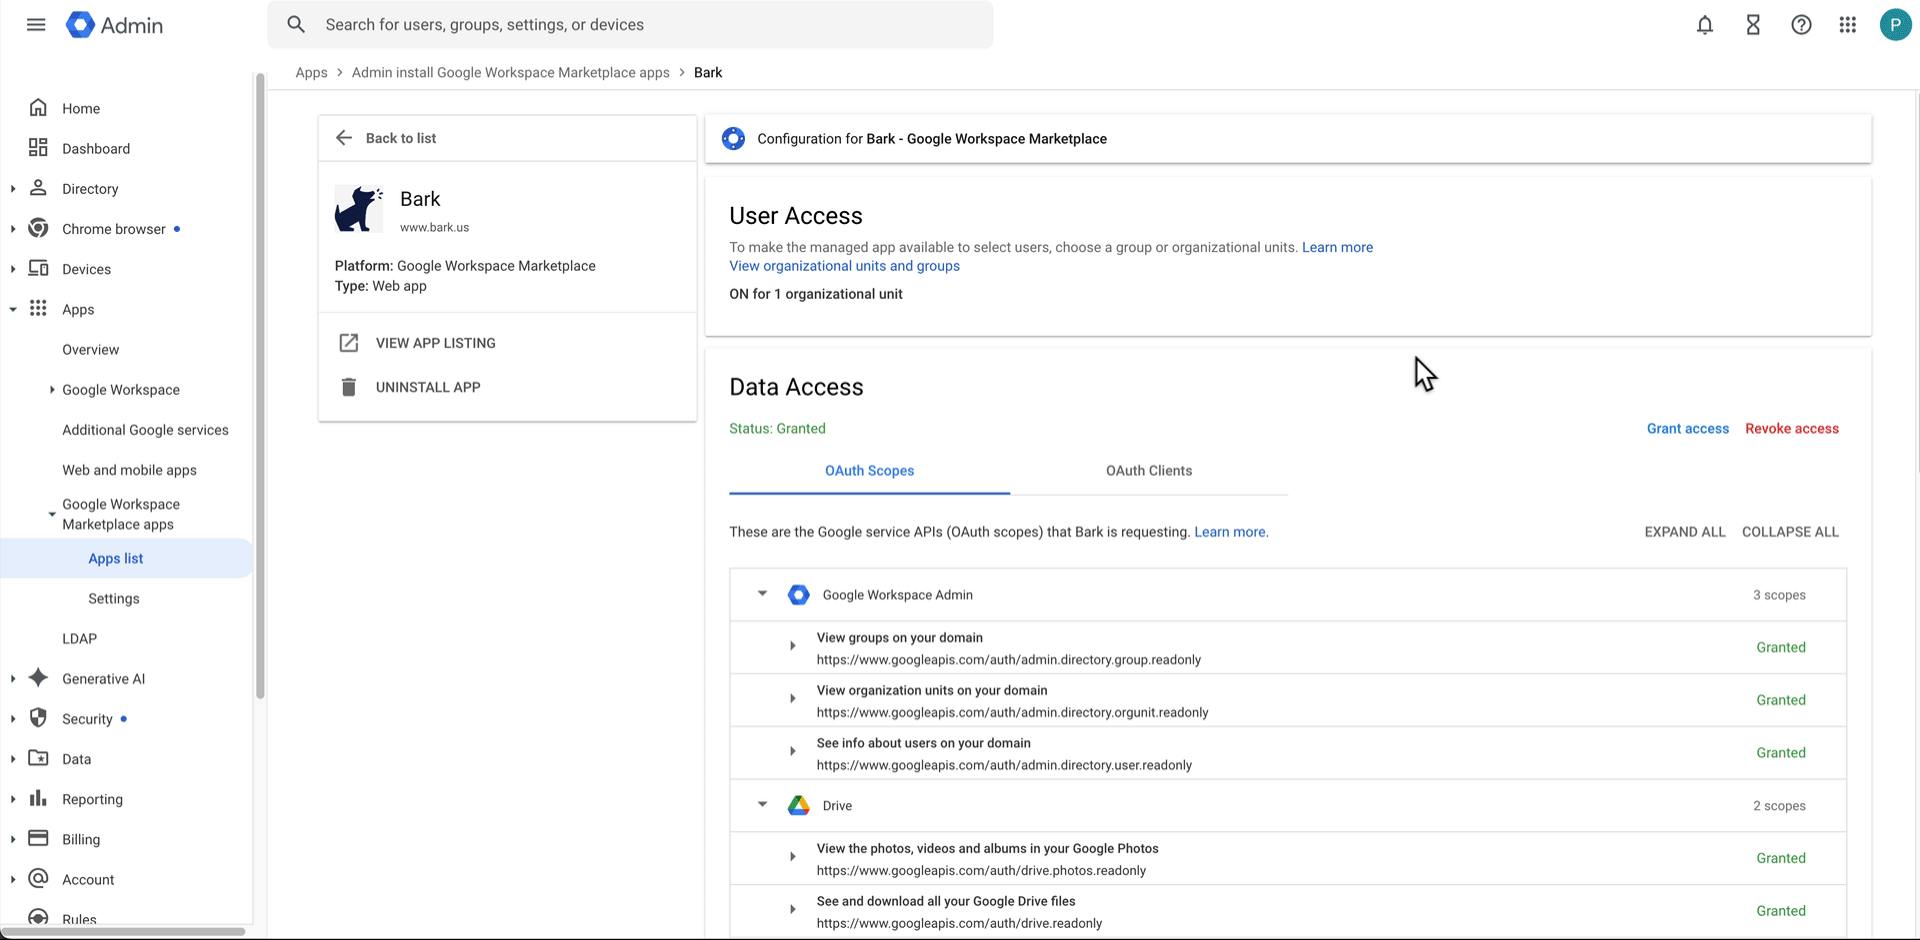Expand Google Photos view scope
1920x940 pixels.
tap(793, 857)
